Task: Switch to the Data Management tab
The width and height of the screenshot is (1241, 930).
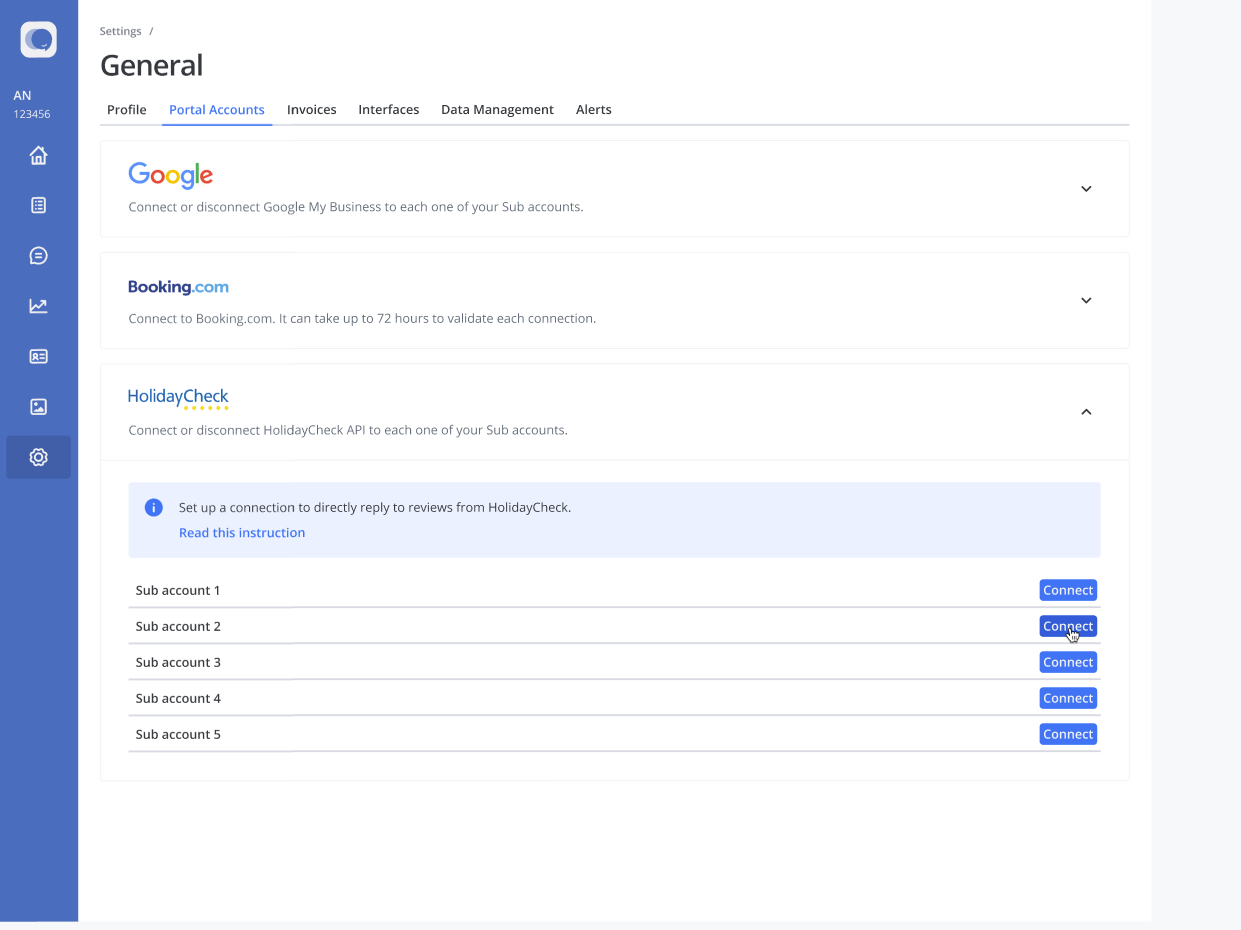Action: point(497,110)
